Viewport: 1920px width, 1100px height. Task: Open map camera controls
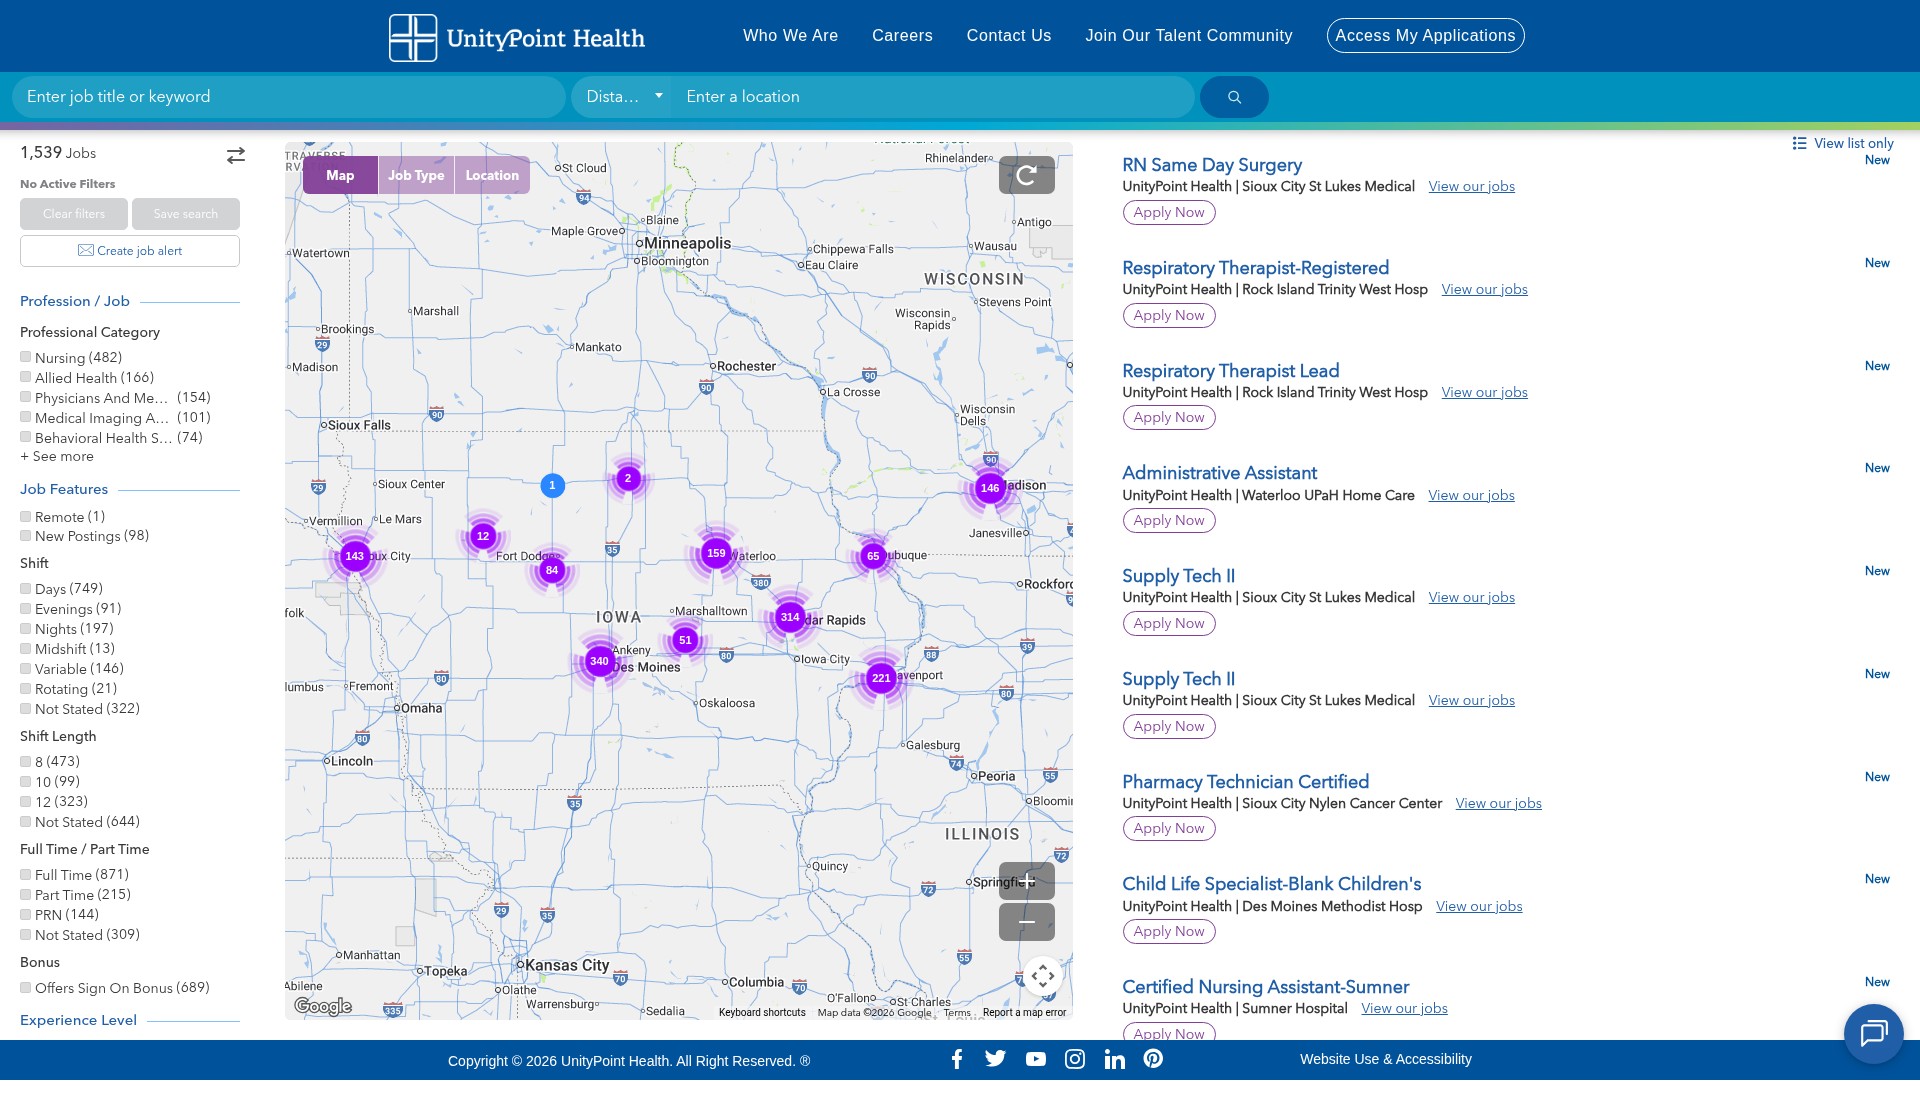[1042, 976]
